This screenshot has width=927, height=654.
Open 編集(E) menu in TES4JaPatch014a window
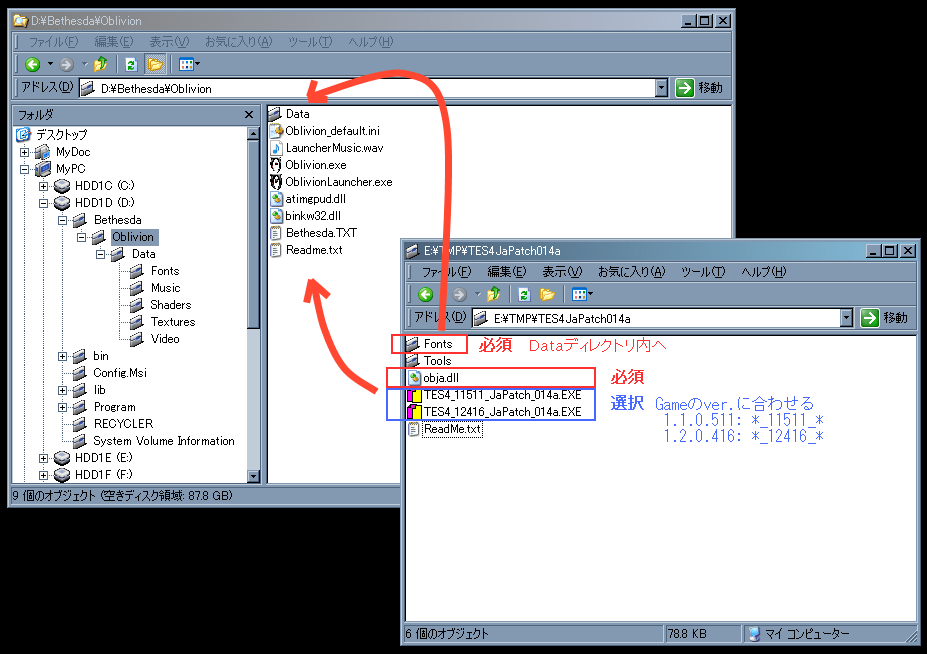507,272
